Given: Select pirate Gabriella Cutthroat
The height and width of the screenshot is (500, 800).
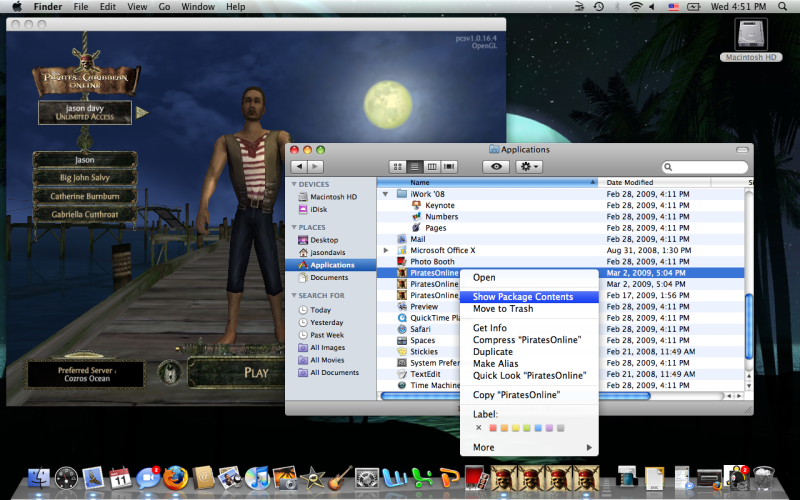Looking at the screenshot, I should point(85,214).
